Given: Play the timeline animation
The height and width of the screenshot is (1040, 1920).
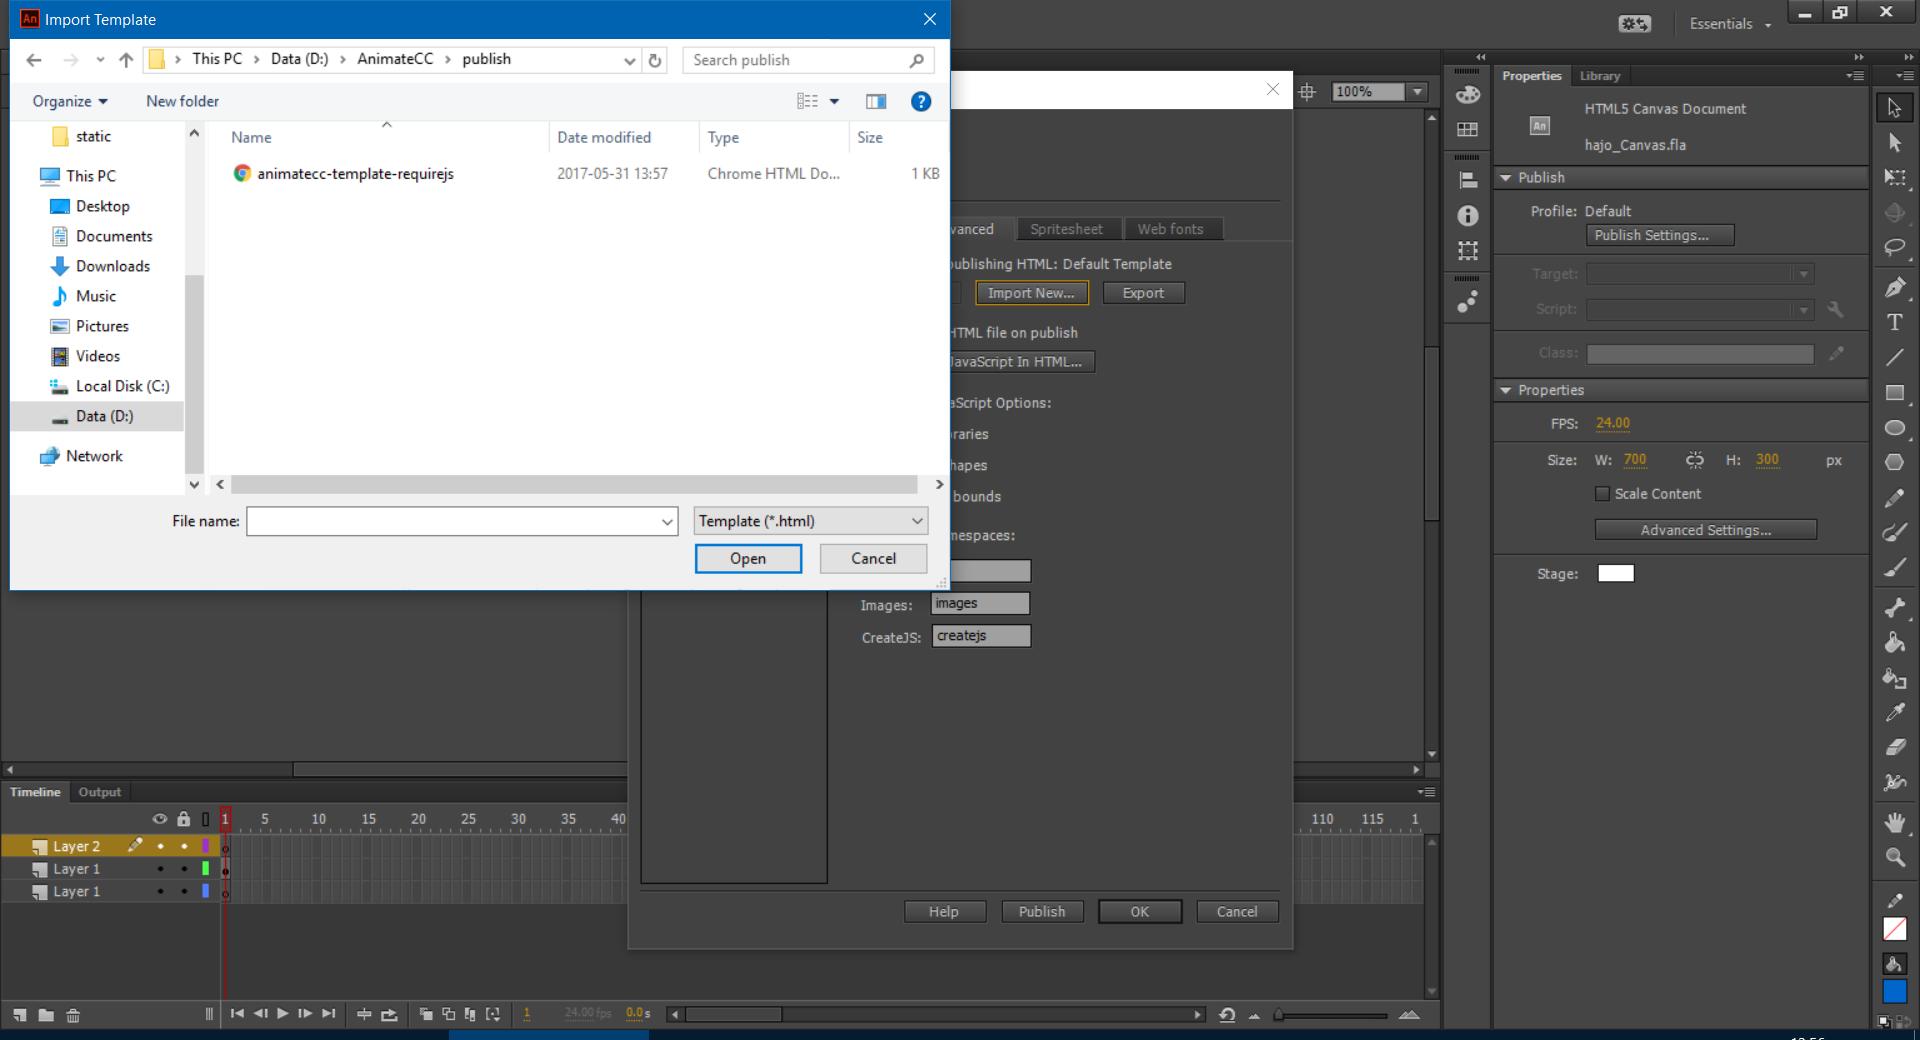Looking at the screenshot, I should pos(283,1014).
